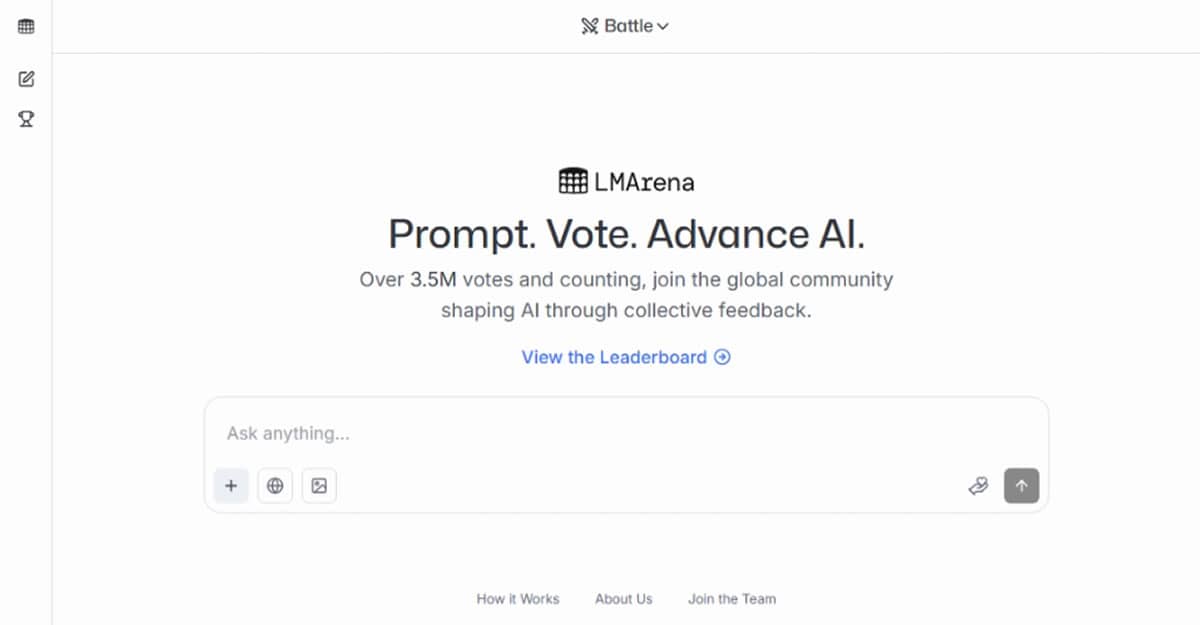
Task: Open the leaderboard via the sidebar trophy icon
Action: point(26,119)
